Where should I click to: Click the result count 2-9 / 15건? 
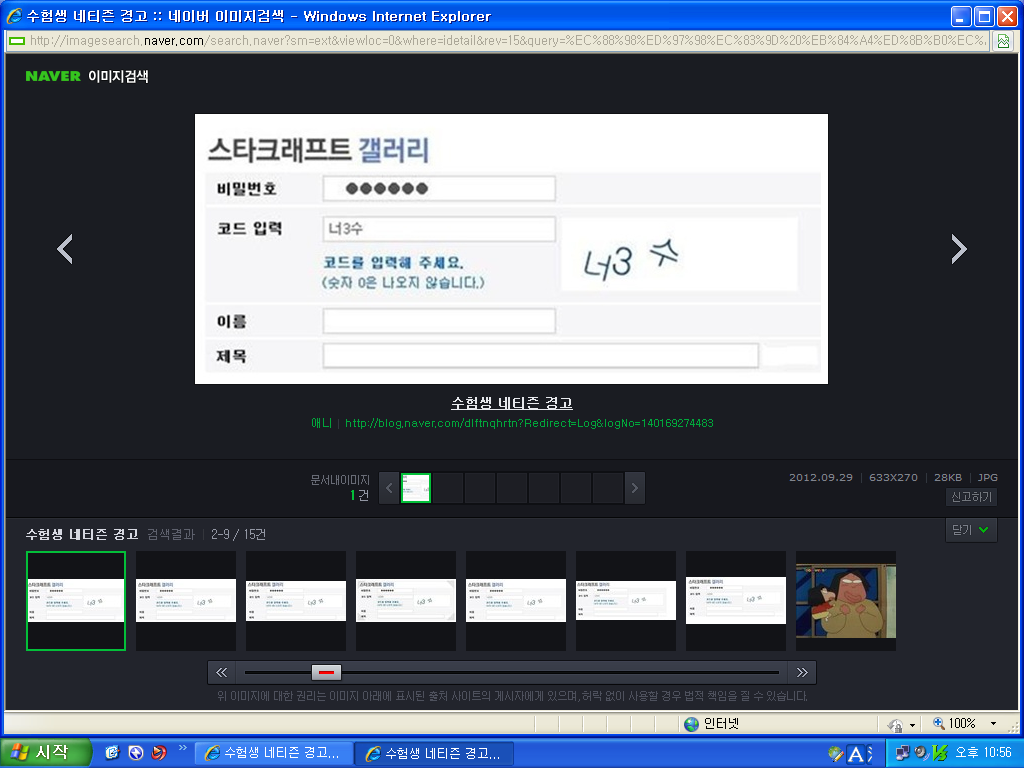pos(238,535)
